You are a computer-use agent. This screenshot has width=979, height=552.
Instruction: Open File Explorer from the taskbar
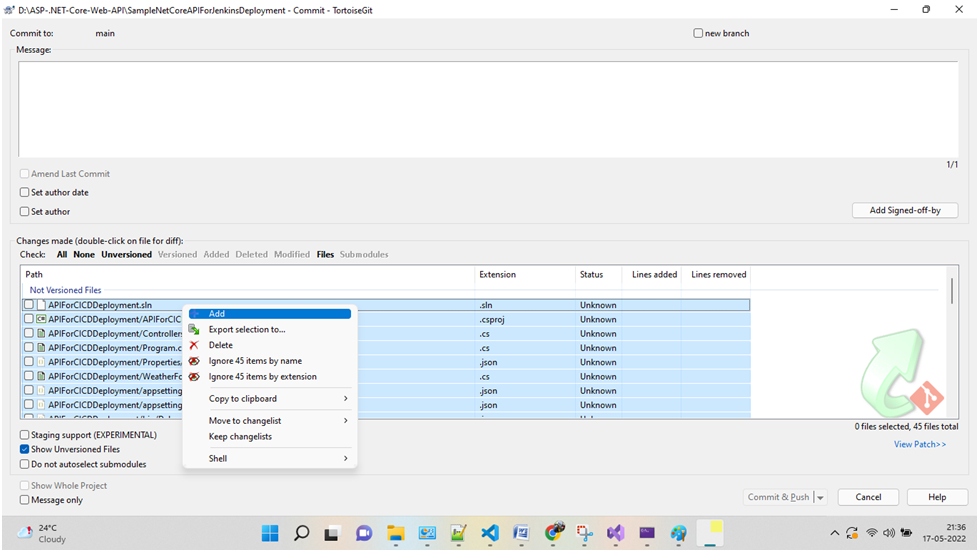pyautogui.click(x=395, y=533)
